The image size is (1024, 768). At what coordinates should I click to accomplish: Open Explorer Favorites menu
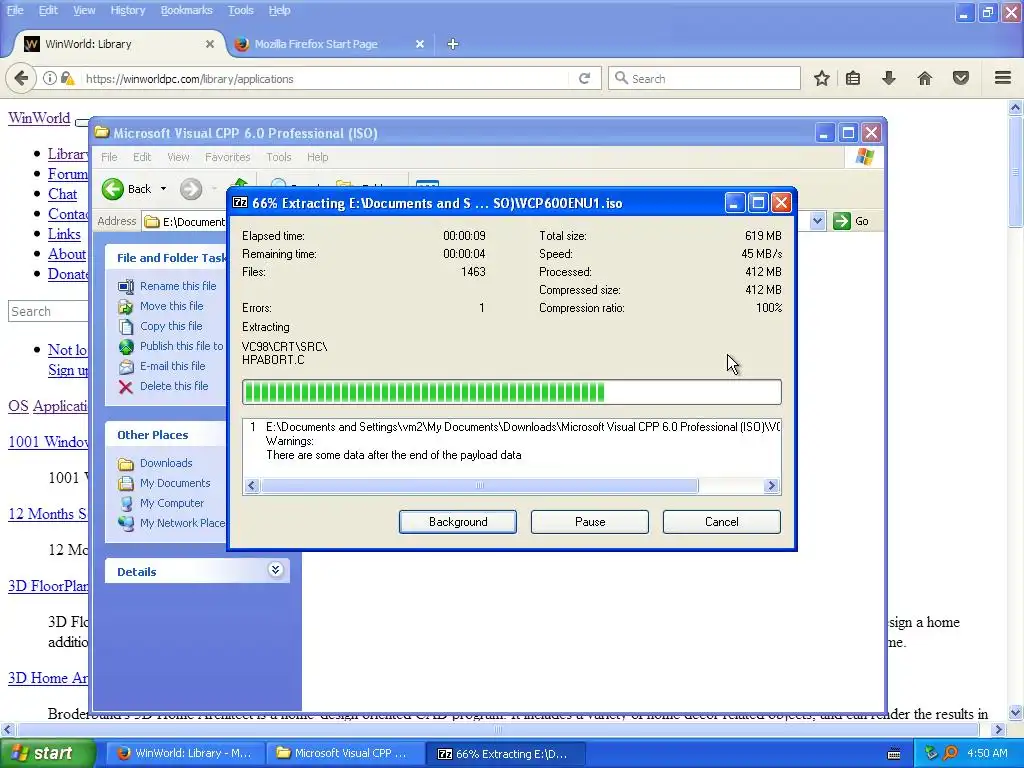(x=227, y=157)
